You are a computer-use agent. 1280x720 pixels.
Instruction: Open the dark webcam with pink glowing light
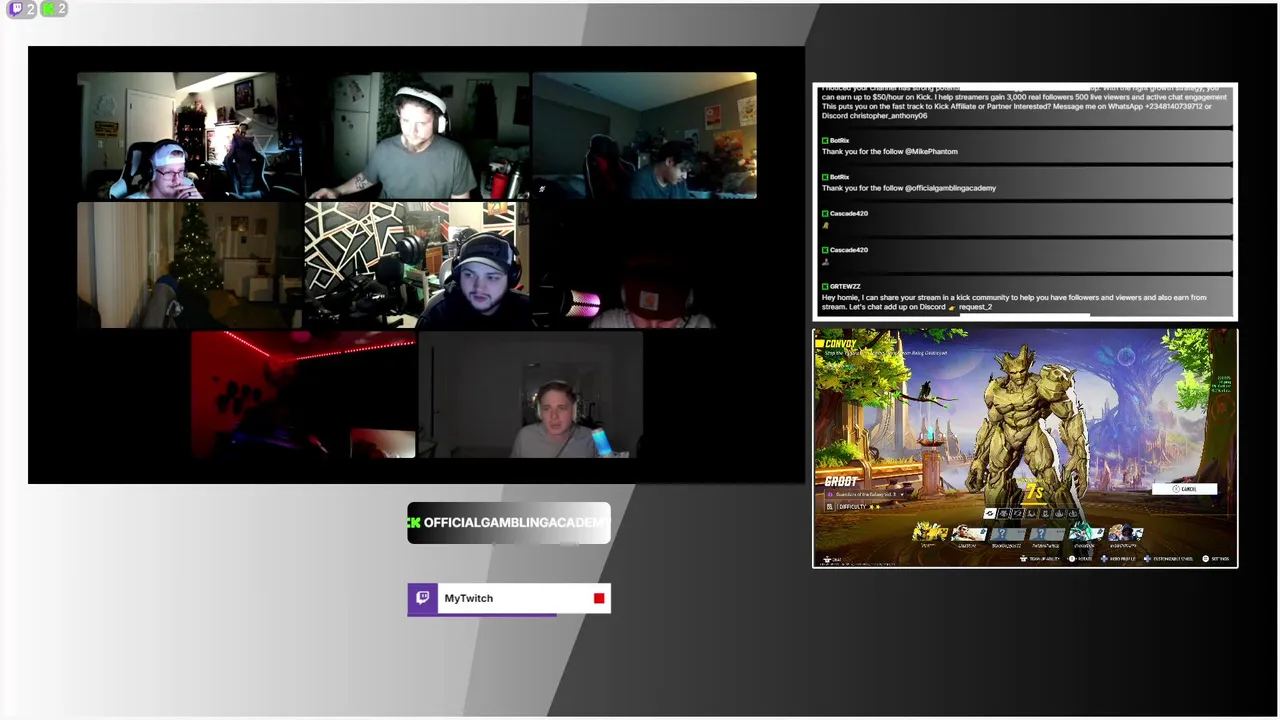click(644, 265)
